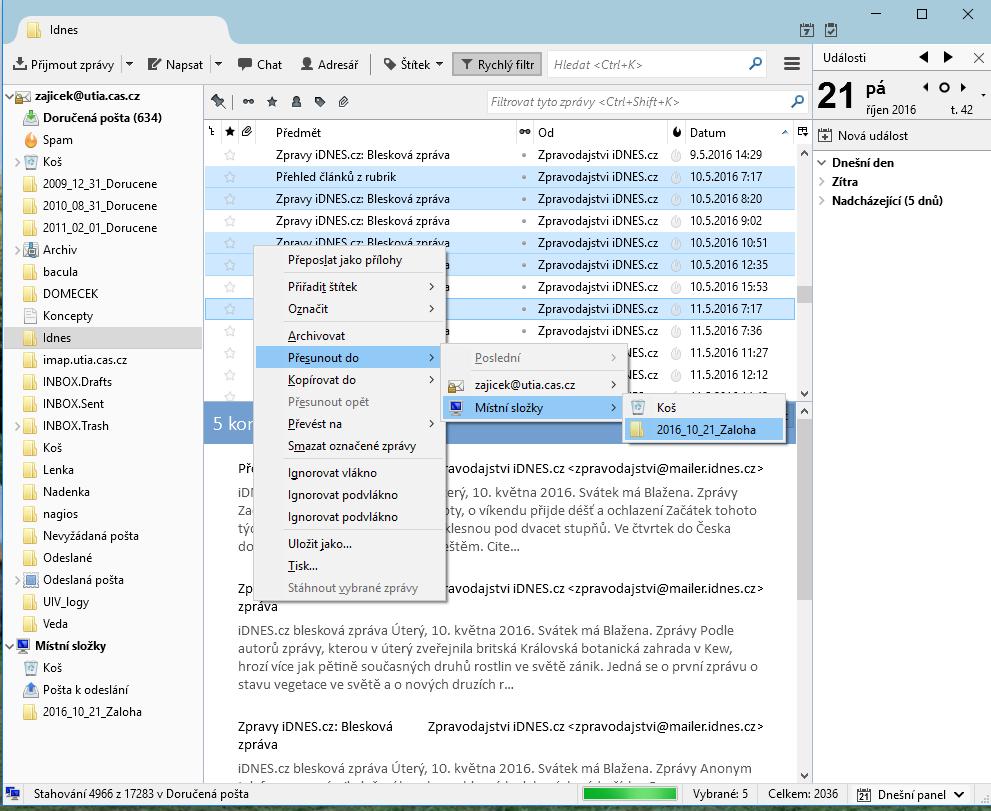The width and height of the screenshot is (991, 811).
Task: Star the message dated 9.5.2016 14:29
Action: click(230, 155)
